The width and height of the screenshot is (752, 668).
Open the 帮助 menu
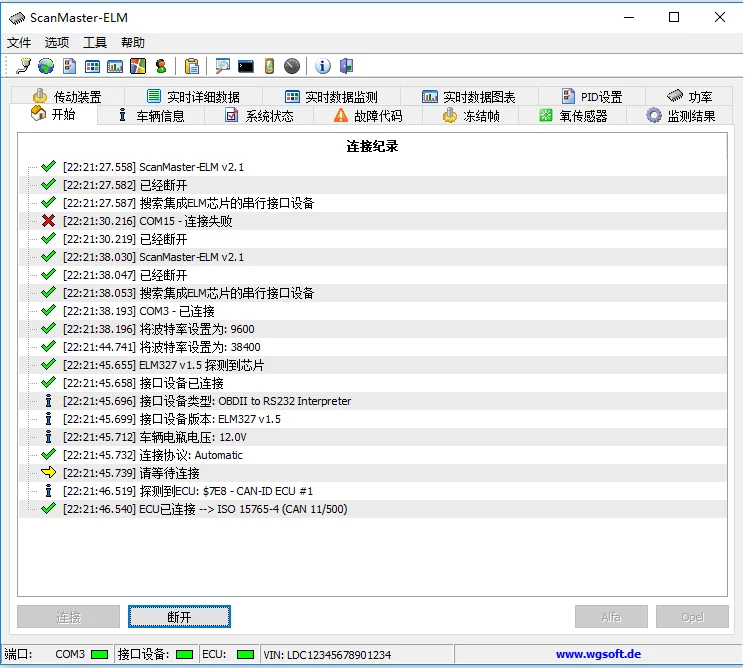133,43
